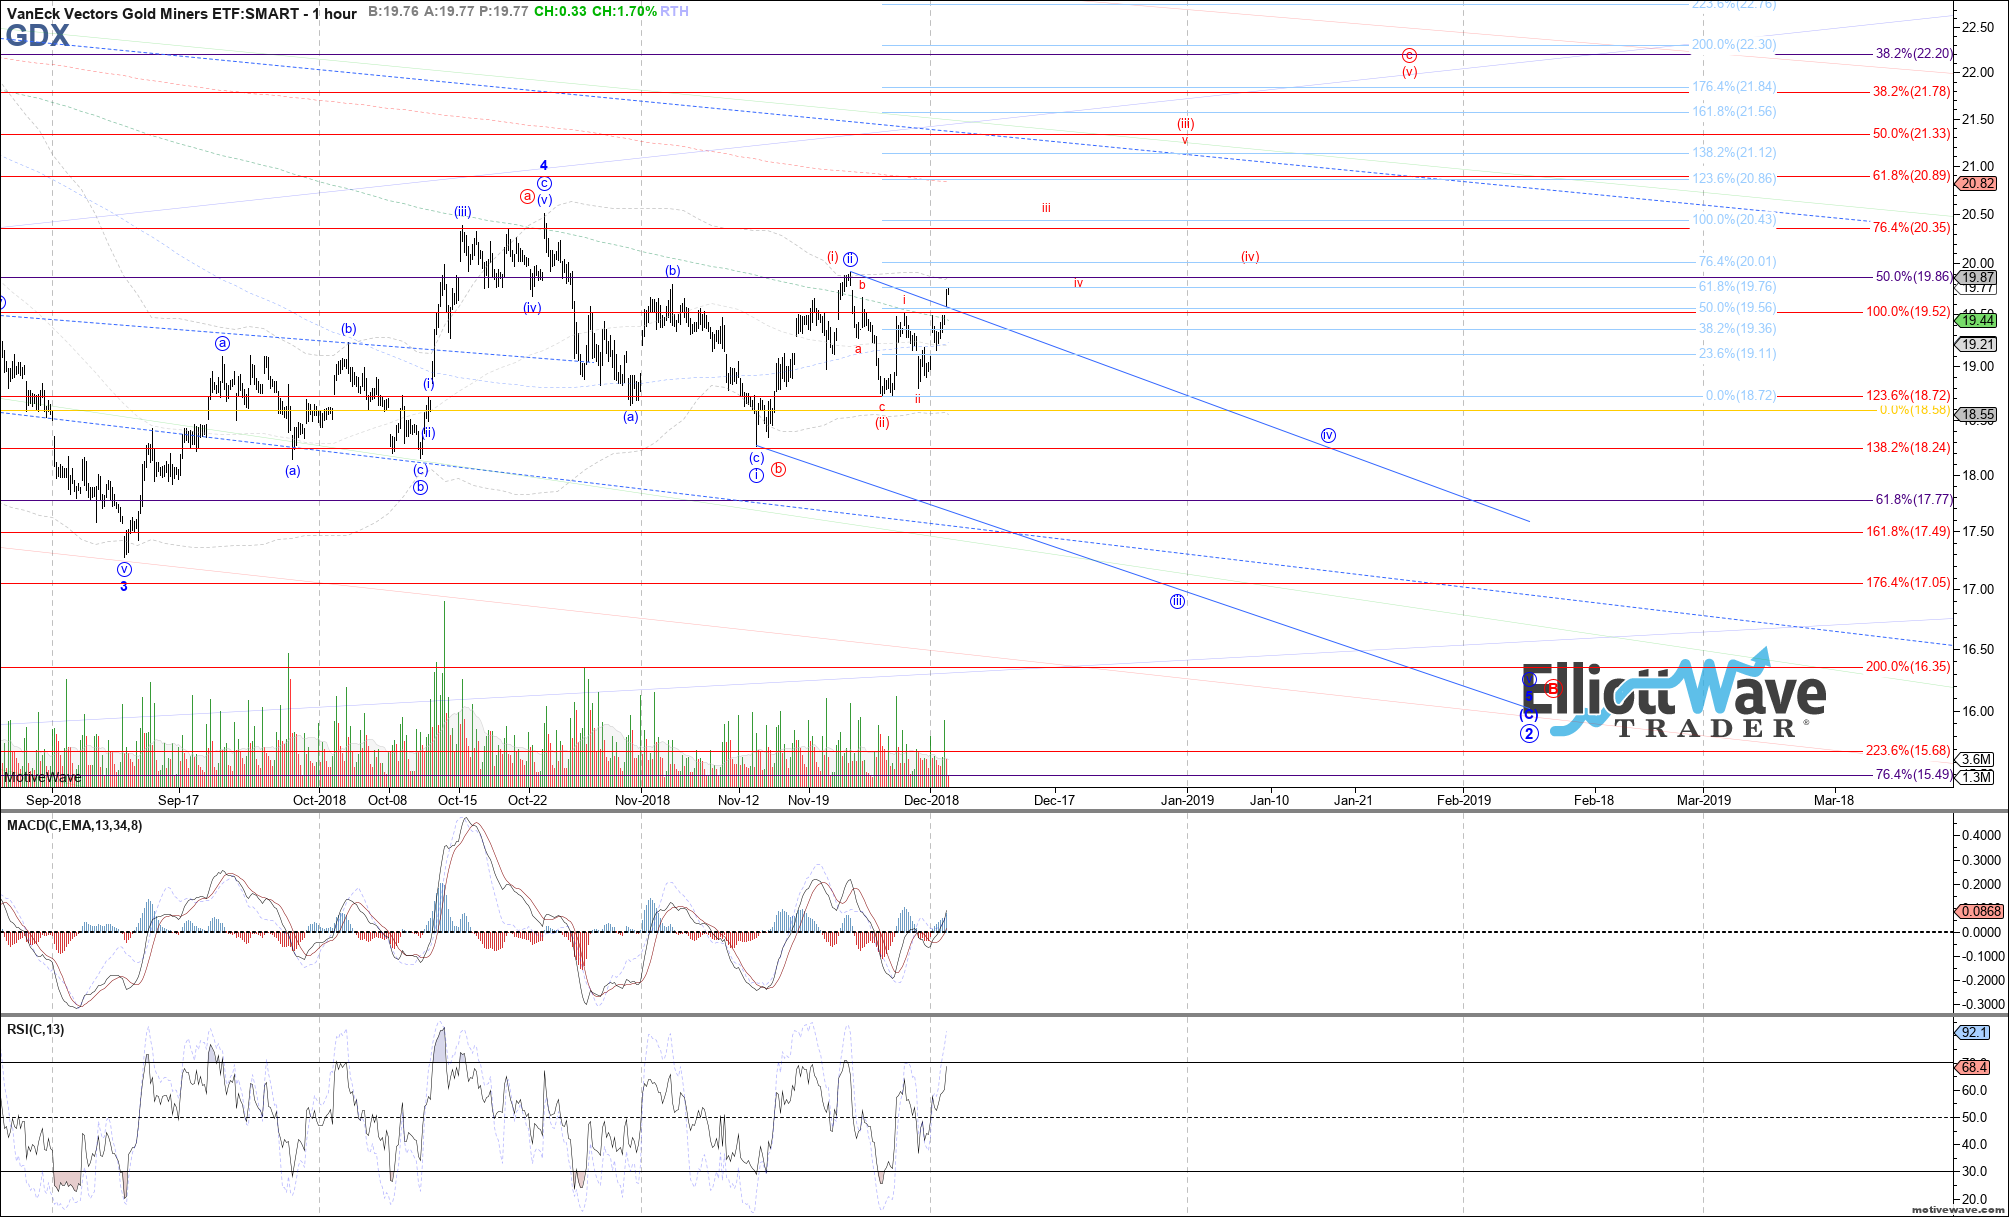Click the blue circled 2 wave label
This screenshot has width=2009, height=1217.
tap(1529, 734)
